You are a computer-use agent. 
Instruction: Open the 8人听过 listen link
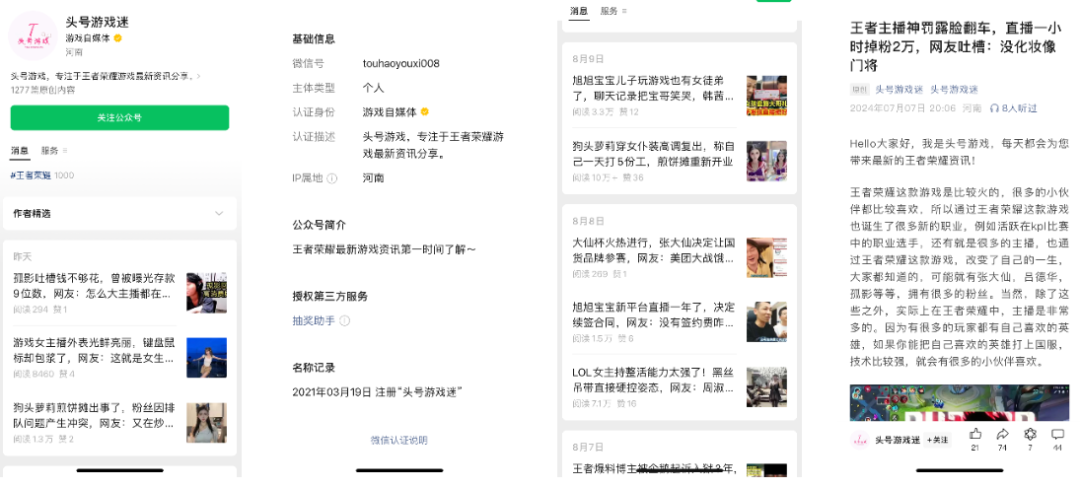[1019, 108]
